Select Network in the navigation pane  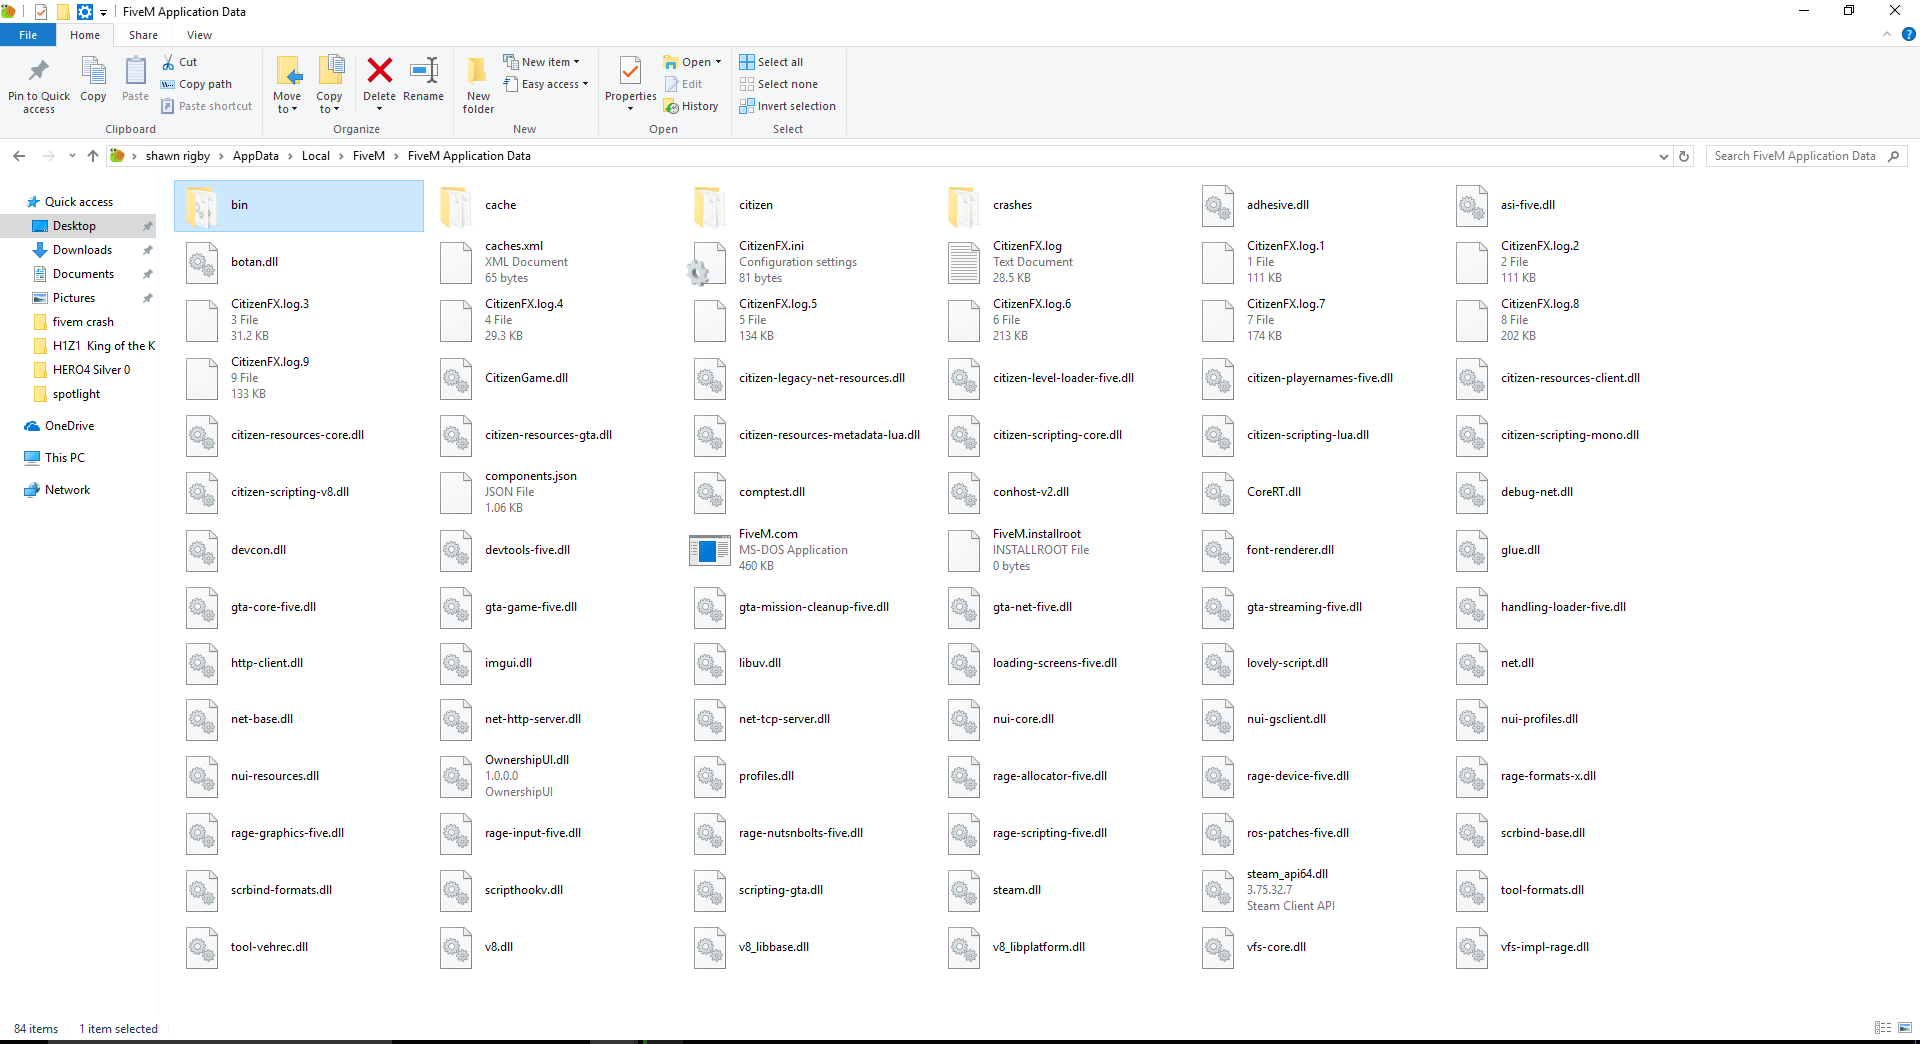tap(67, 490)
